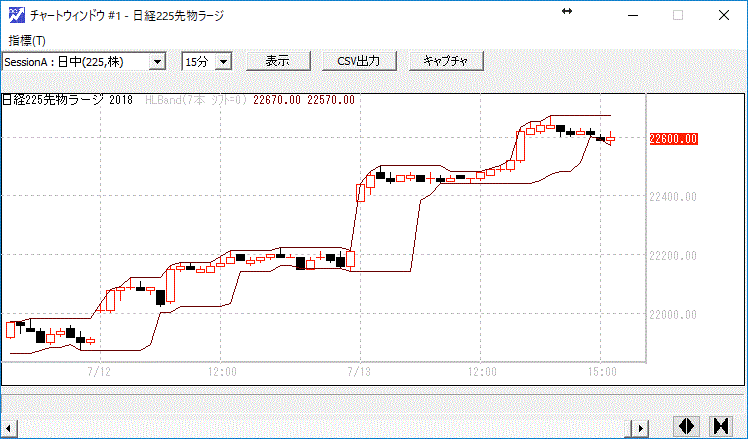
Task: Click the resize arrows icon in title bar
Action: [567, 11]
